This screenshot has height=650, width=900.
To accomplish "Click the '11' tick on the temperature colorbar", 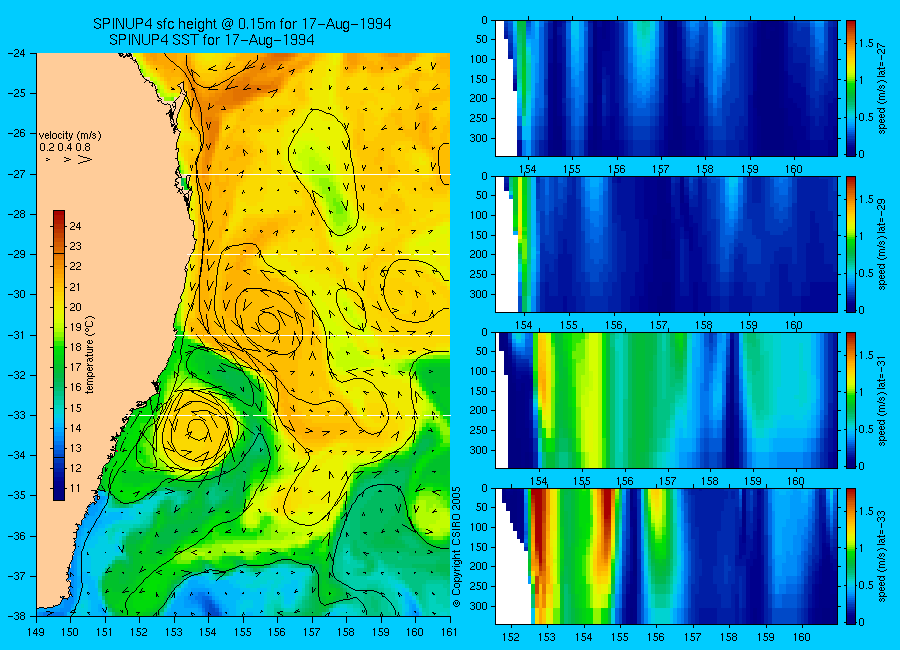I will tap(75, 489).
